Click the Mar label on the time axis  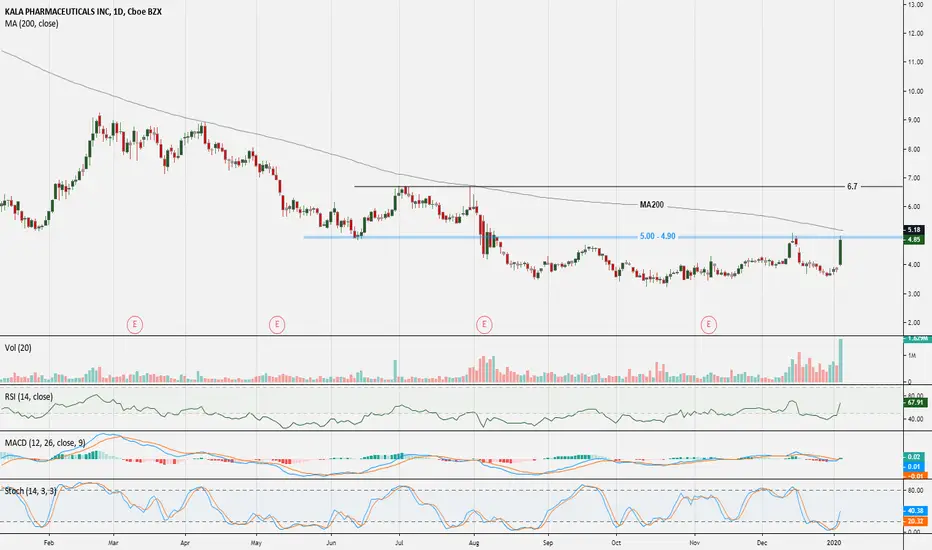click(114, 543)
